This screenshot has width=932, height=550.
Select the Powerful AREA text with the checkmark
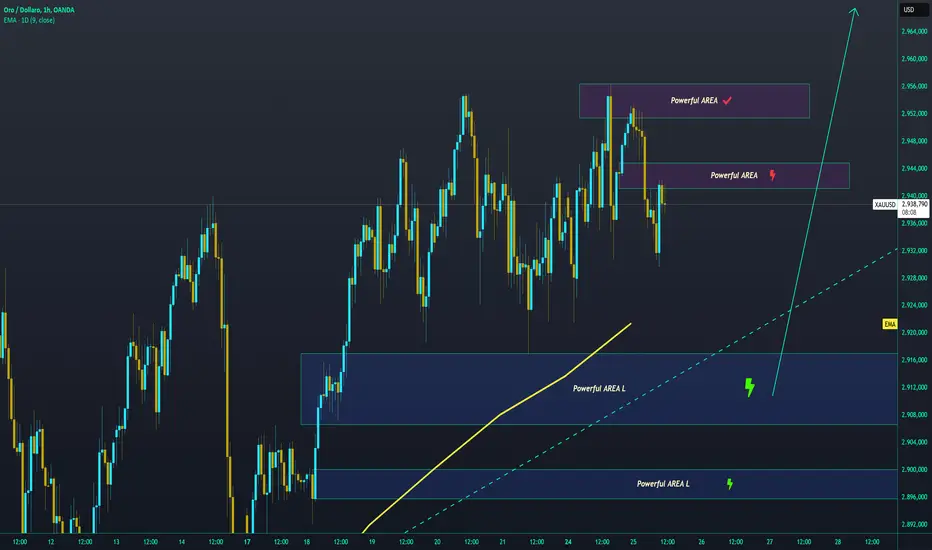[x=694, y=100]
